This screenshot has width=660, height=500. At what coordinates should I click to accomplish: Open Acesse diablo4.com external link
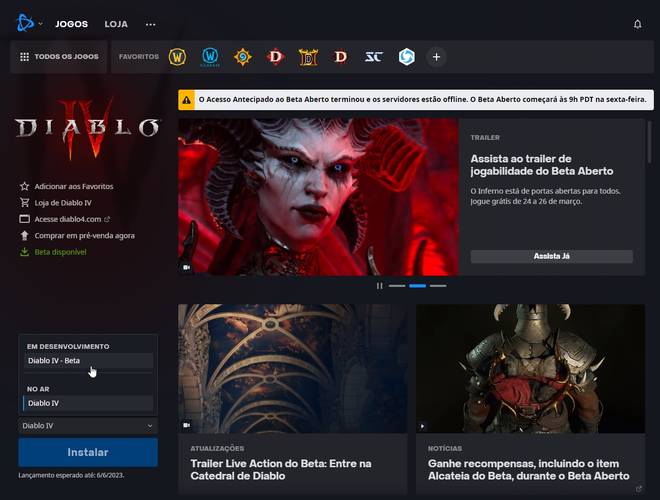coord(65,219)
